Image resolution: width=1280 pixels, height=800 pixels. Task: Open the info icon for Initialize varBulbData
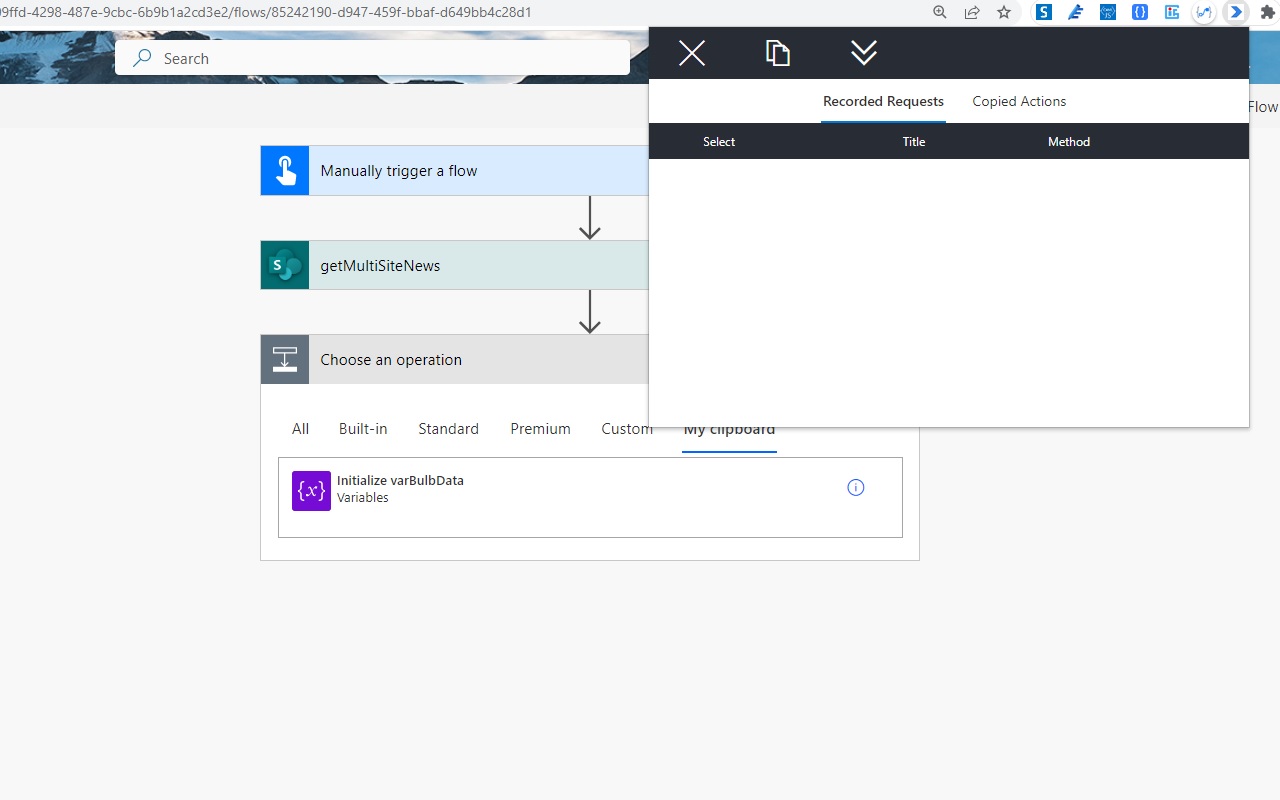pos(856,488)
